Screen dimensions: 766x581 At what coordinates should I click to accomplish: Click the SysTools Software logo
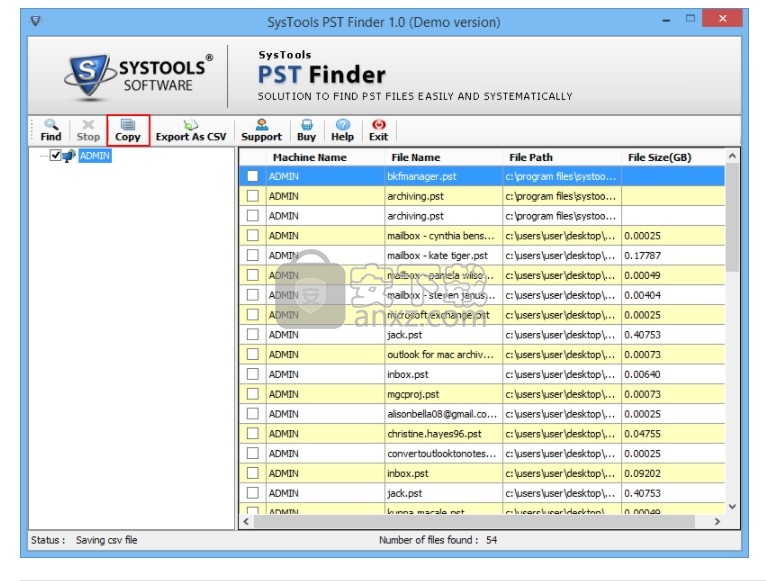click(139, 77)
